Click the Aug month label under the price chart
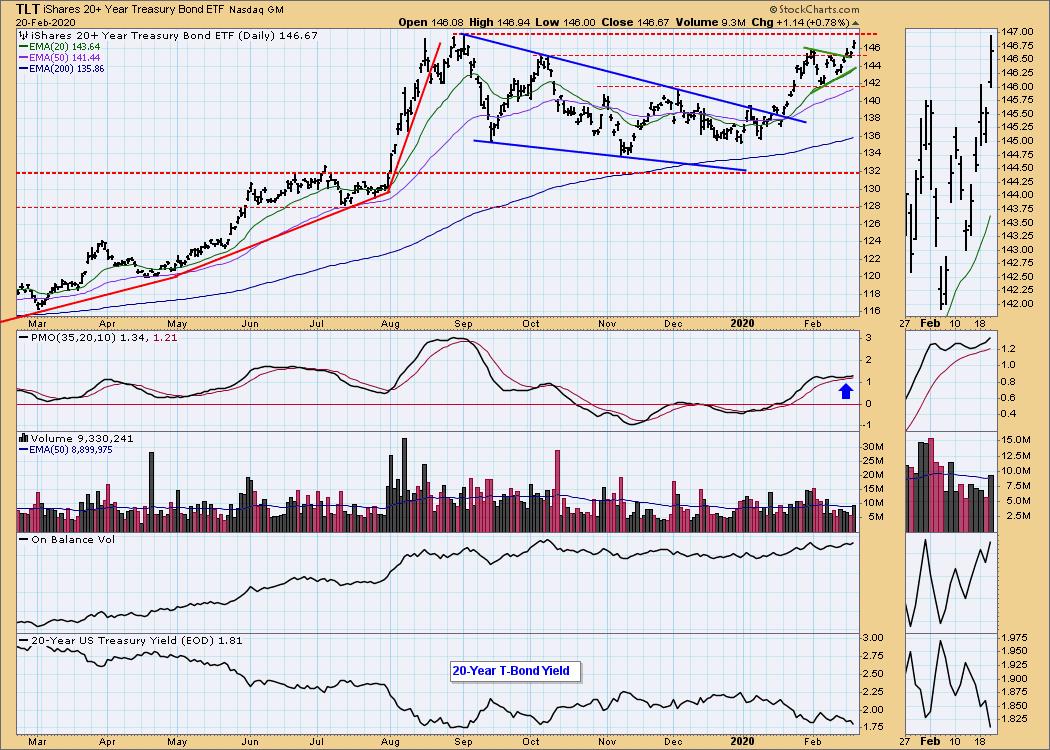The width and height of the screenshot is (1050, 750). pos(390,323)
